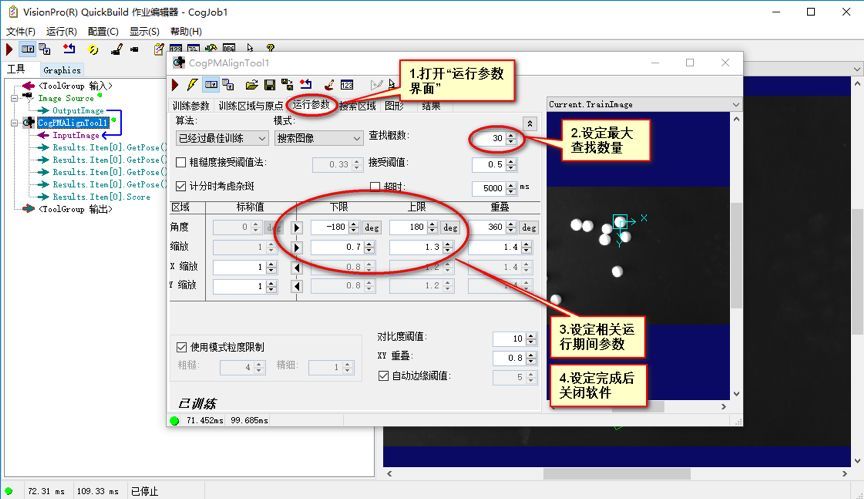Screen dimensions: 864x499
Task: Click the microscope icon in CogPMAlignTool1 toolbar
Action: pos(329,85)
